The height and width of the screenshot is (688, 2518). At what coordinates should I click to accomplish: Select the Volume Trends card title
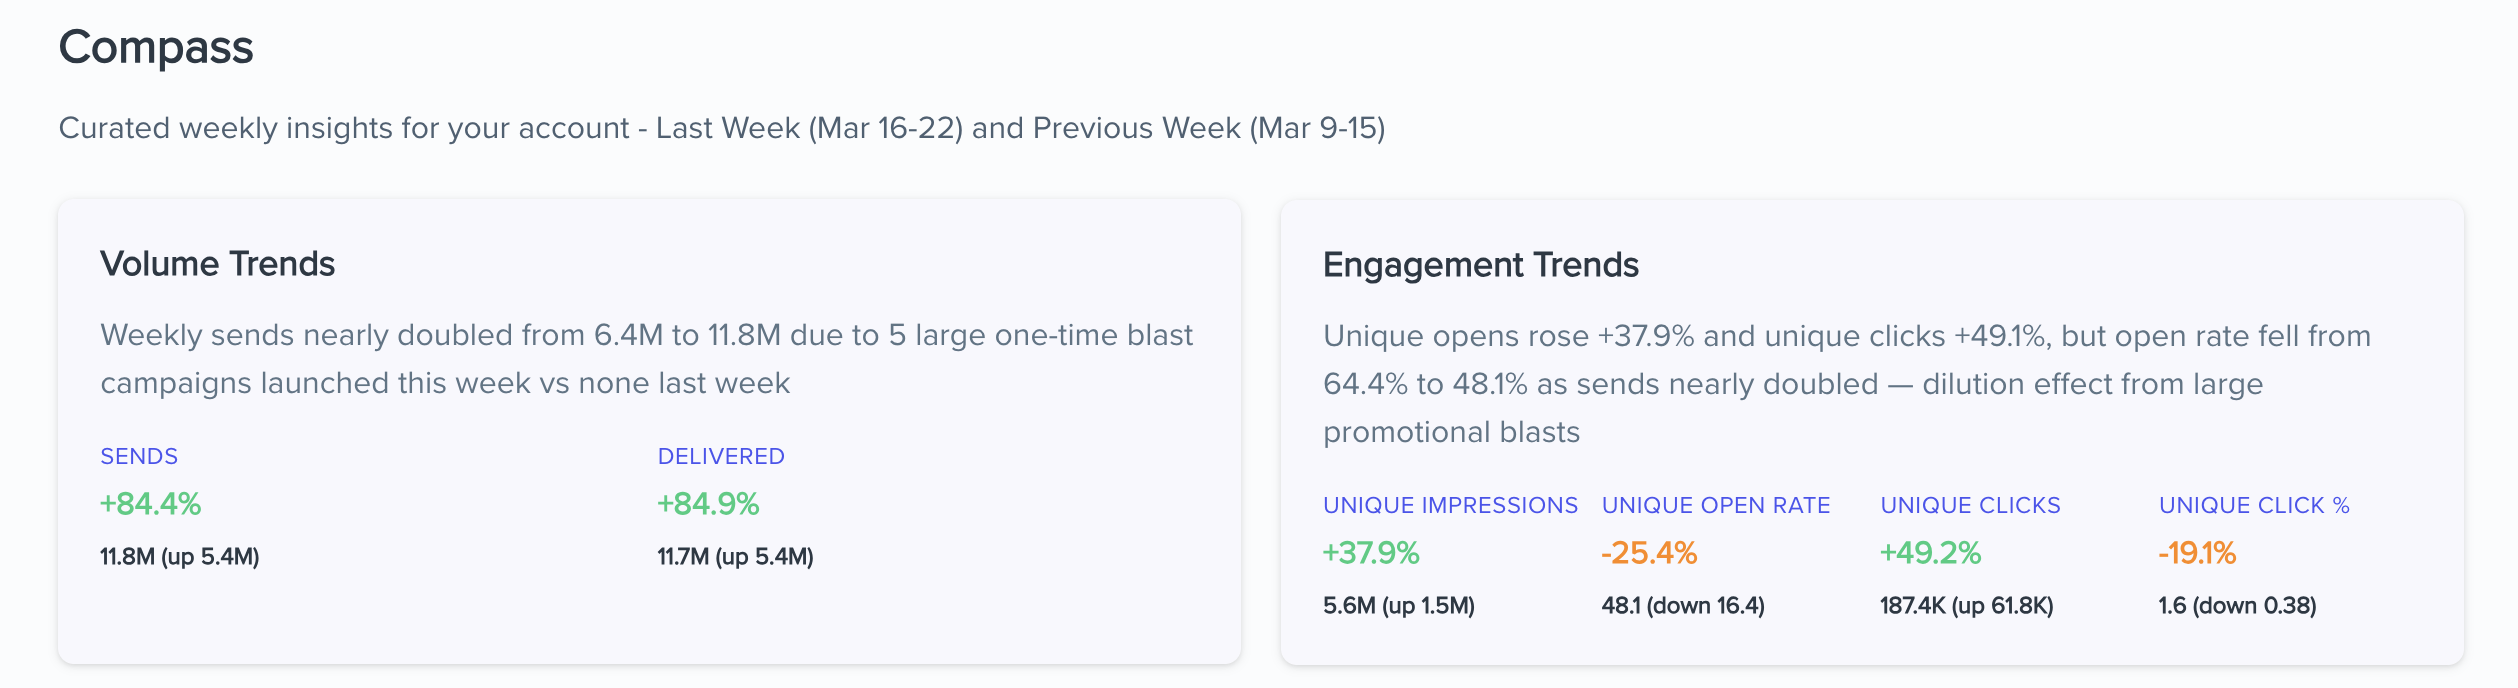point(217,264)
